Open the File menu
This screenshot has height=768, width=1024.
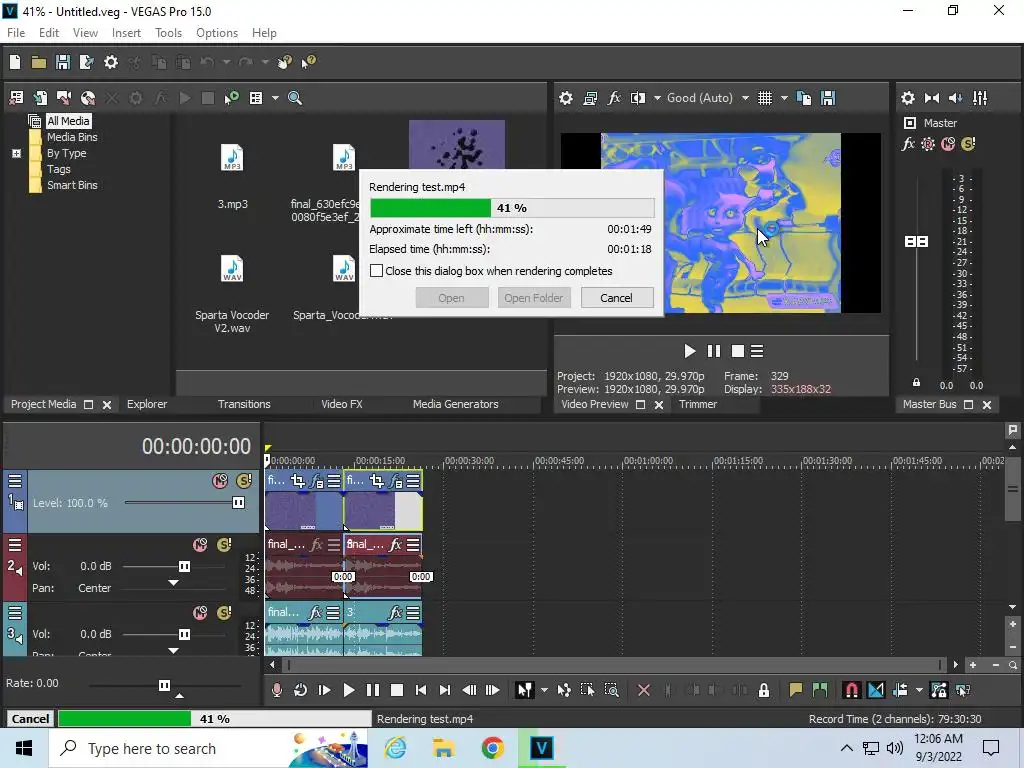[16, 33]
